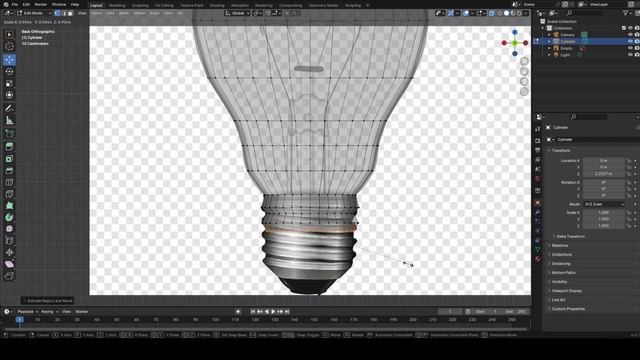640x360 pixels.
Task: Switch to solid viewport shading
Action: (x=506, y=13)
